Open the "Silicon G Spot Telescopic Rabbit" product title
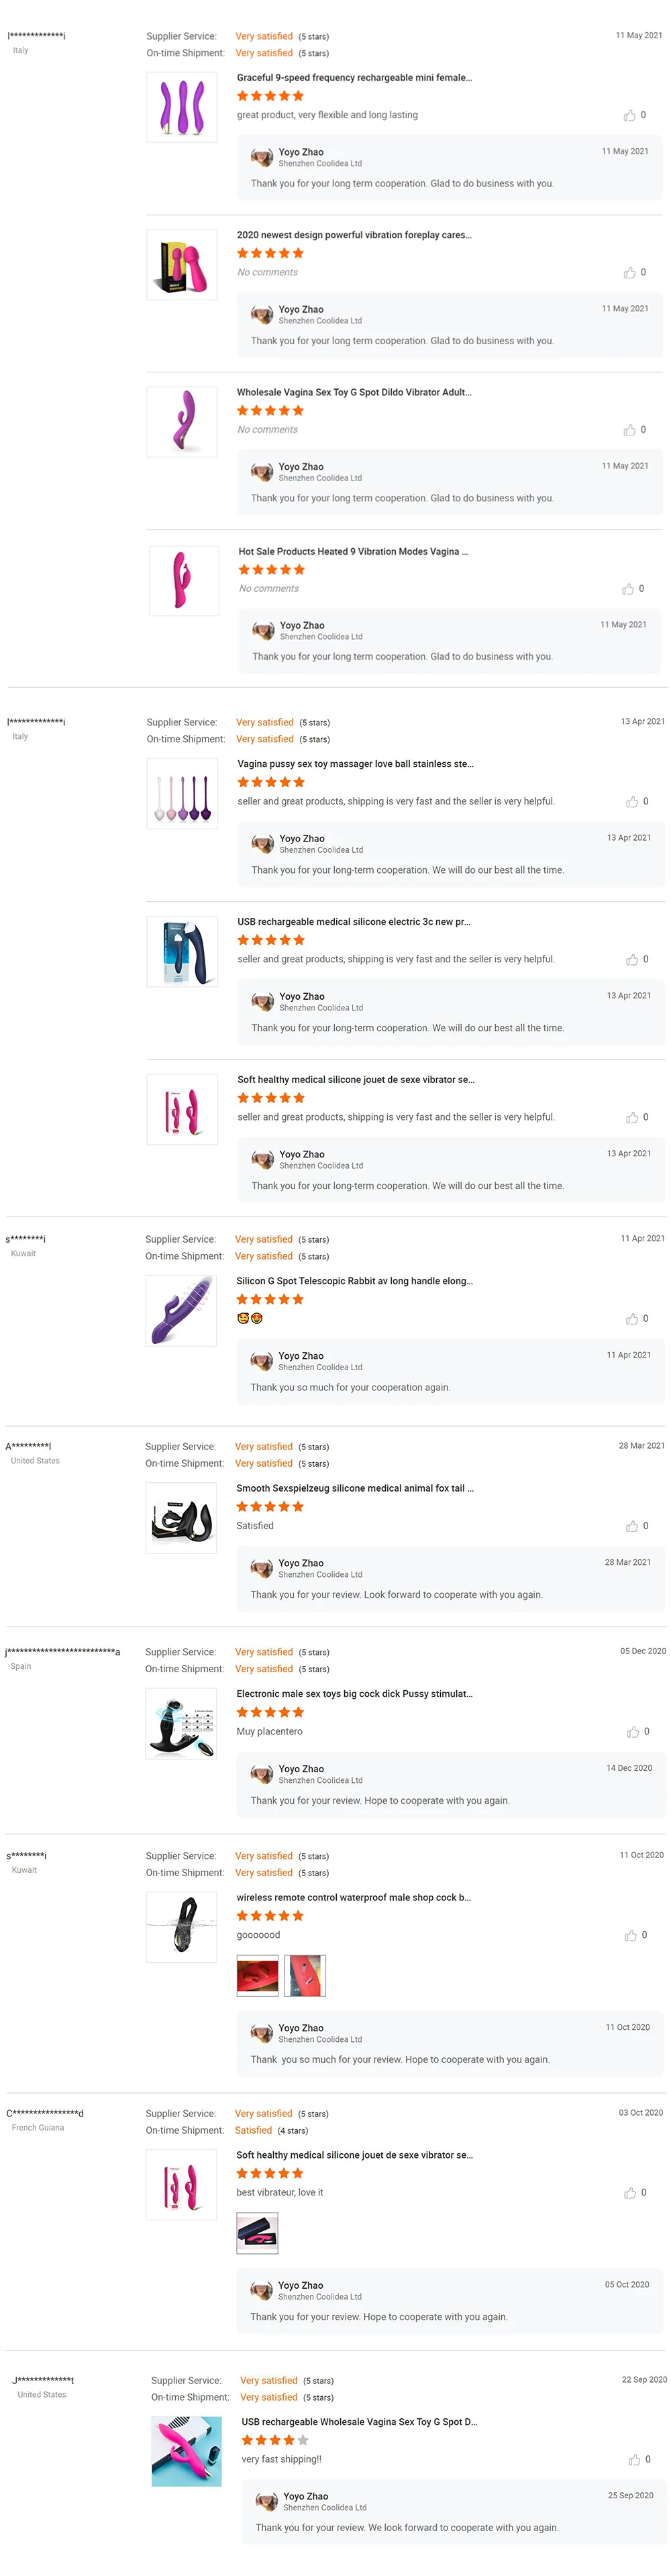Screen dimensions: 671x2576 [x=354, y=1281]
